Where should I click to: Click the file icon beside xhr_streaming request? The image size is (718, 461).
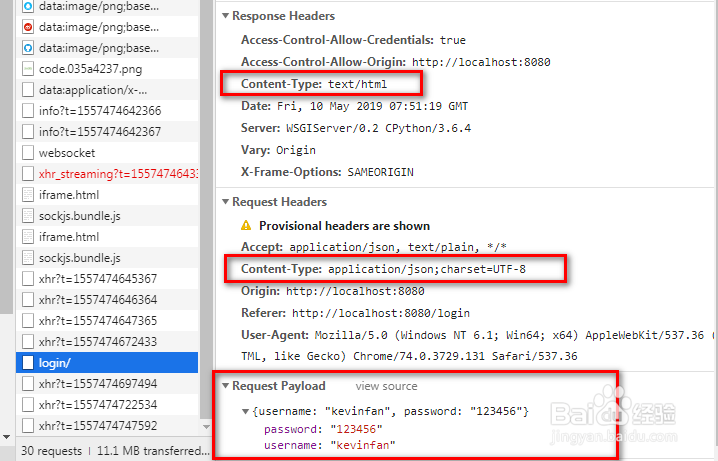pyautogui.click(x=28, y=174)
